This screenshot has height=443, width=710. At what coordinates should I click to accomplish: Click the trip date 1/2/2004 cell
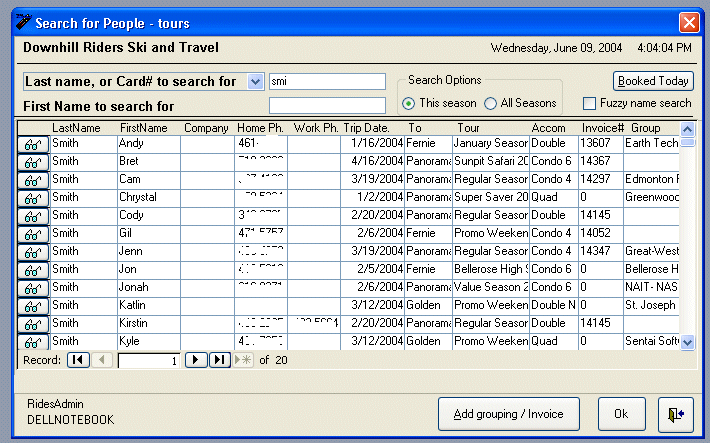coord(373,197)
